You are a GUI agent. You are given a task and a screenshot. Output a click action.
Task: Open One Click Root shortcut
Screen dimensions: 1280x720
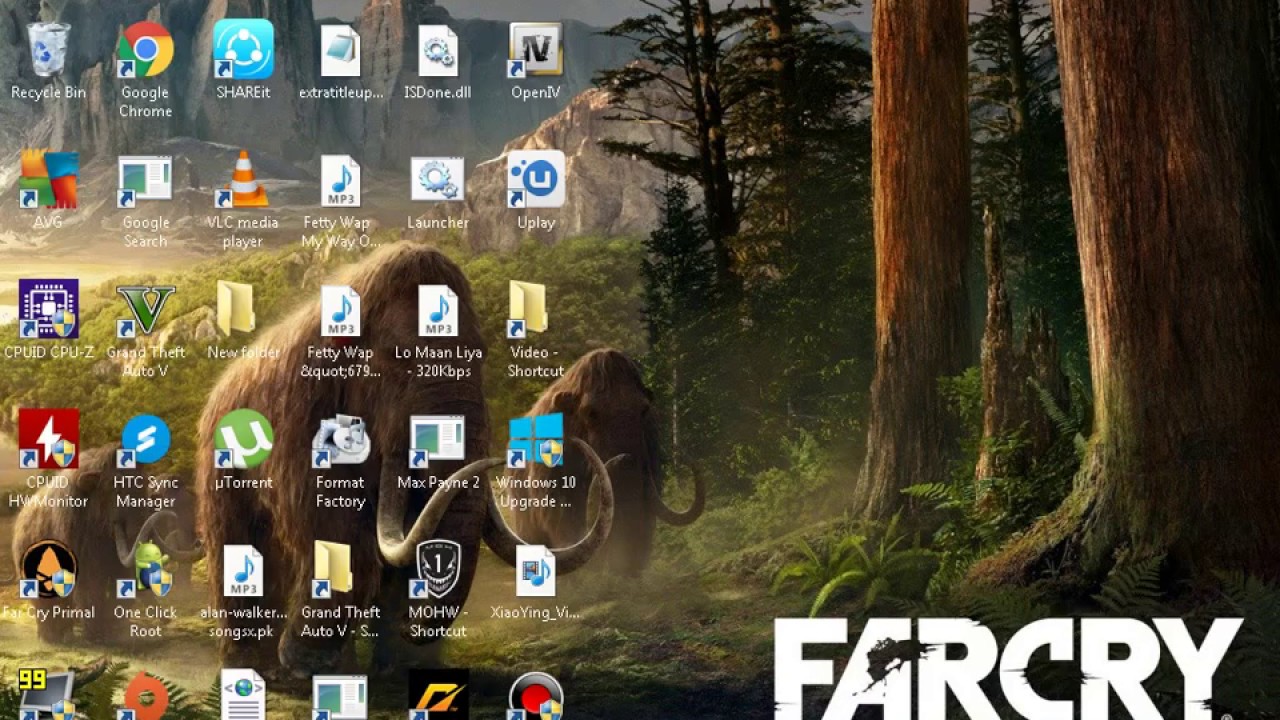[145, 570]
